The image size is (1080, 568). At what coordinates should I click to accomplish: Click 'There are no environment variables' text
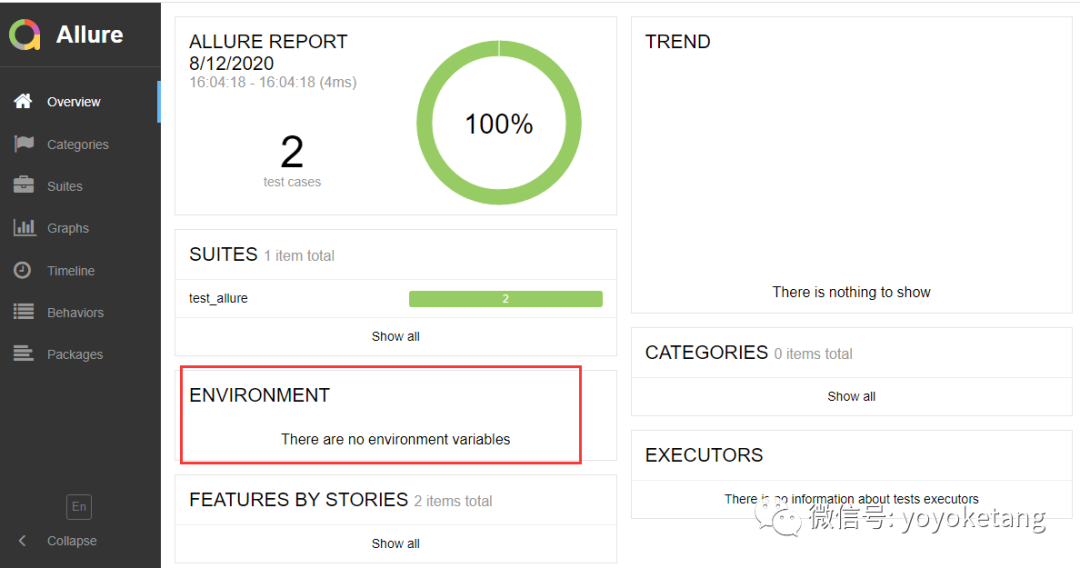(395, 439)
